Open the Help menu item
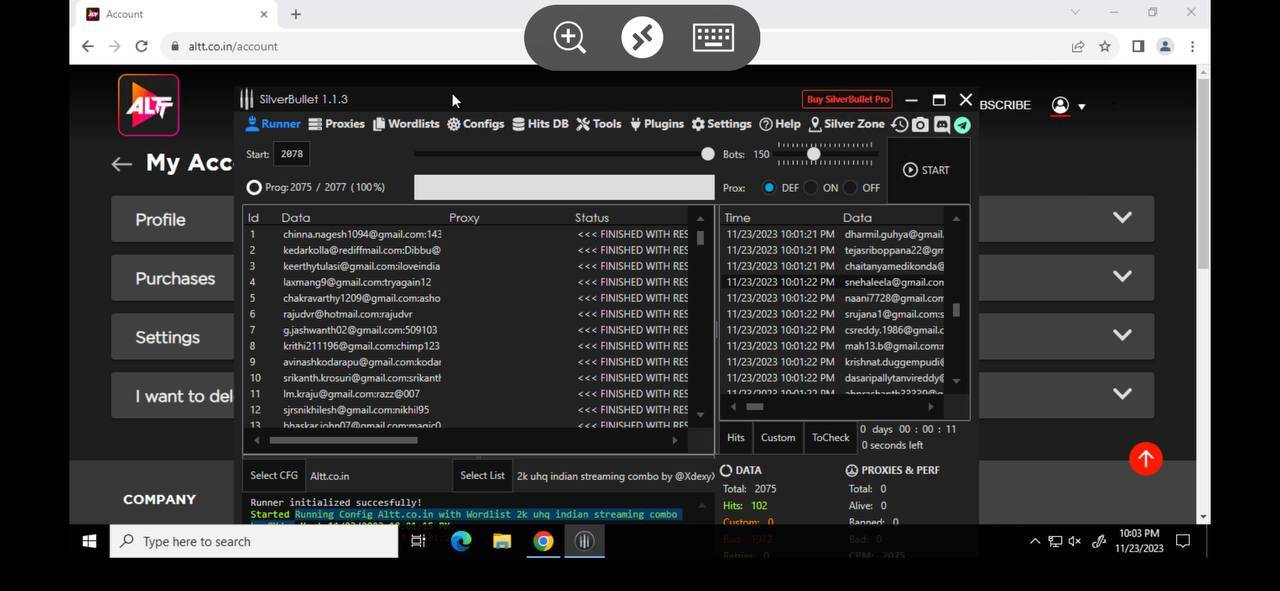Image resolution: width=1280 pixels, height=591 pixels. click(x=780, y=124)
